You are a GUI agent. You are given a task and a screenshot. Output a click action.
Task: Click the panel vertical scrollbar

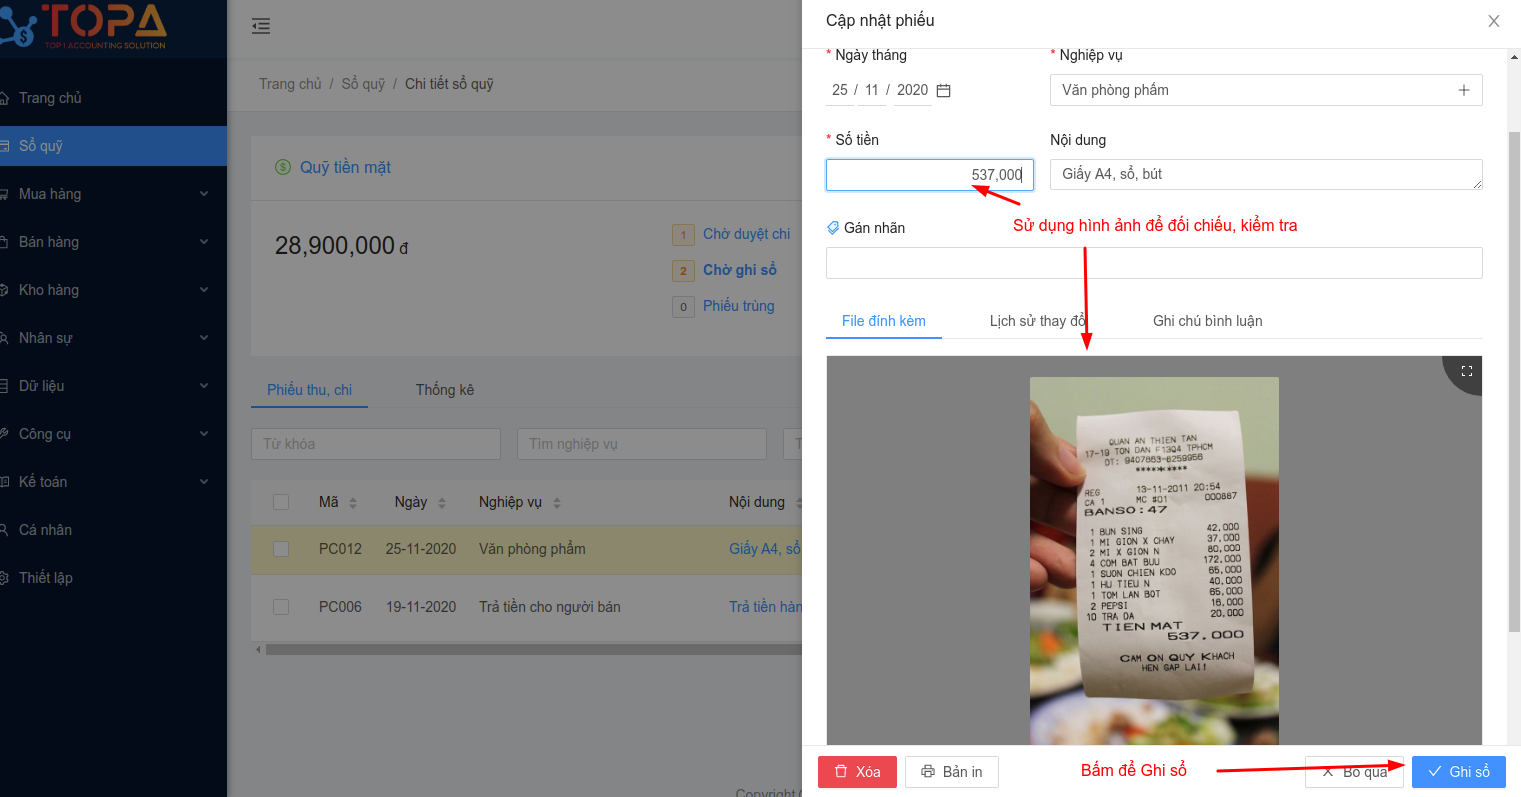[x=1514, y=380]
